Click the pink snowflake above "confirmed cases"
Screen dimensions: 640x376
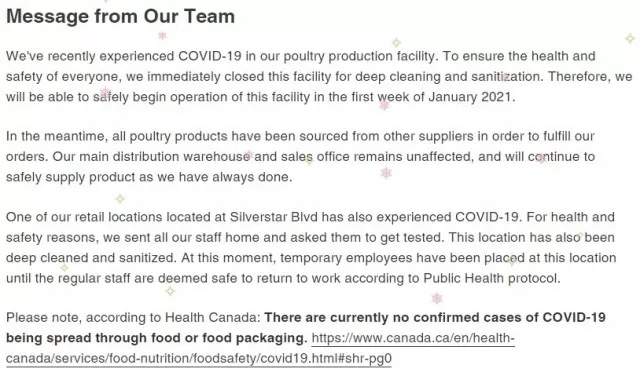tap(437, 298)
